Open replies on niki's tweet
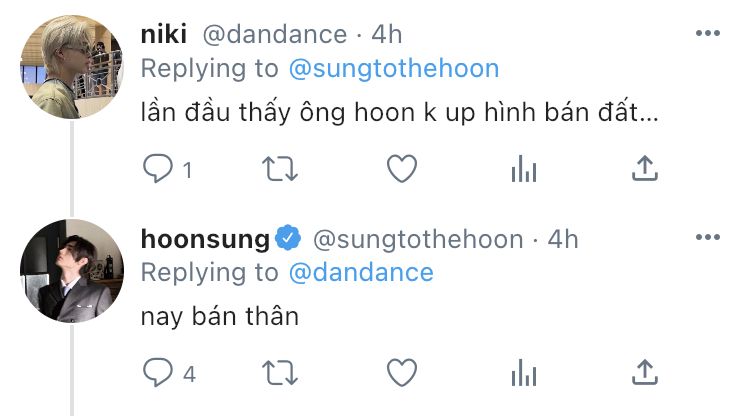Image resolution: width=750 pixels, height=416 pixels. coord(158,169)
